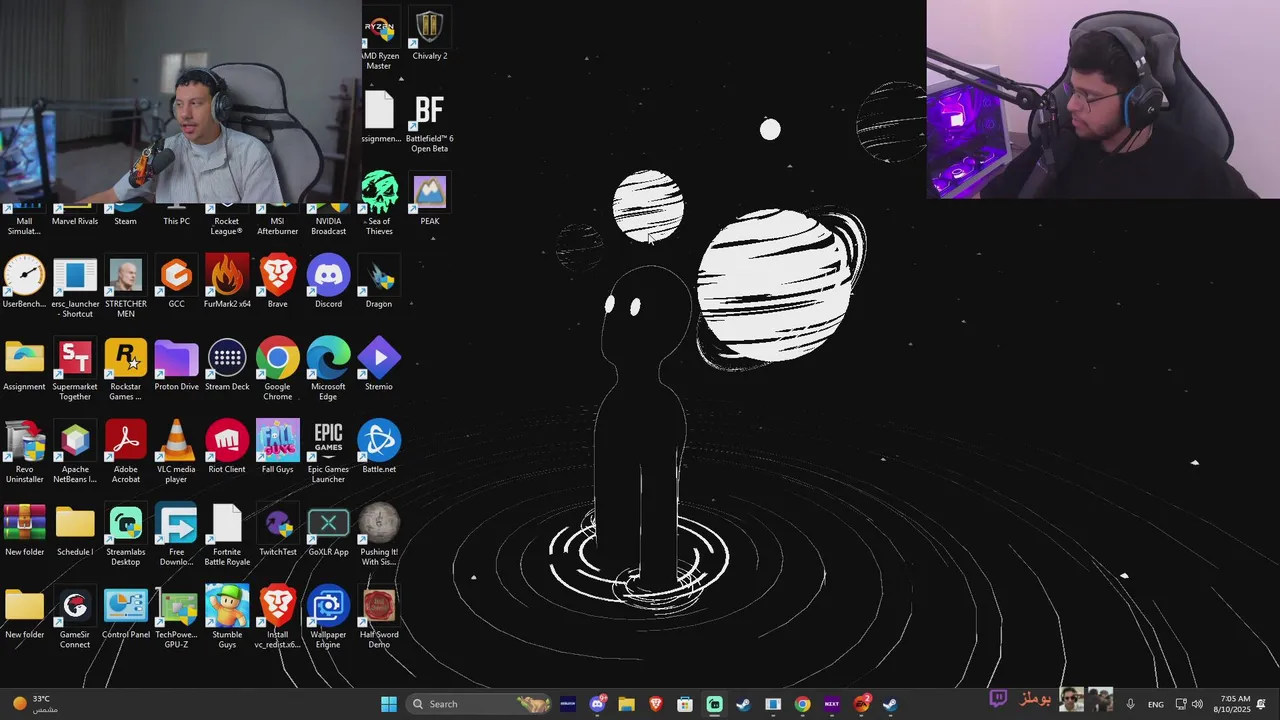Open Rockstar Games launcher icon
The height and width of the screenshot is (720, 1280).
pyautogui.click(x=126, y=370)
